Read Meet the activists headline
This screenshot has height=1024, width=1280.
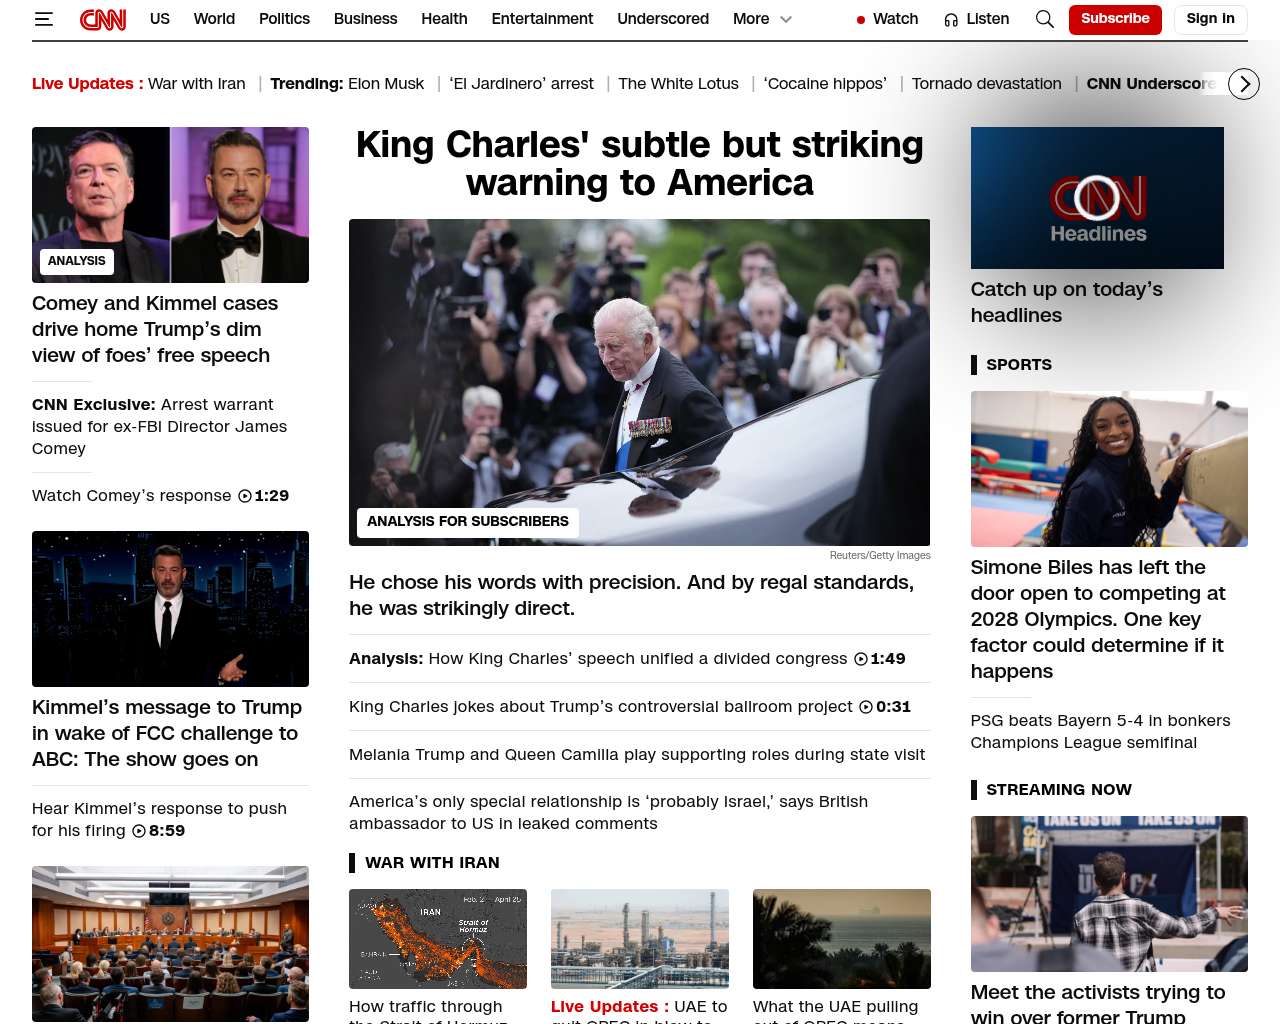(x=1098, y=1003)
